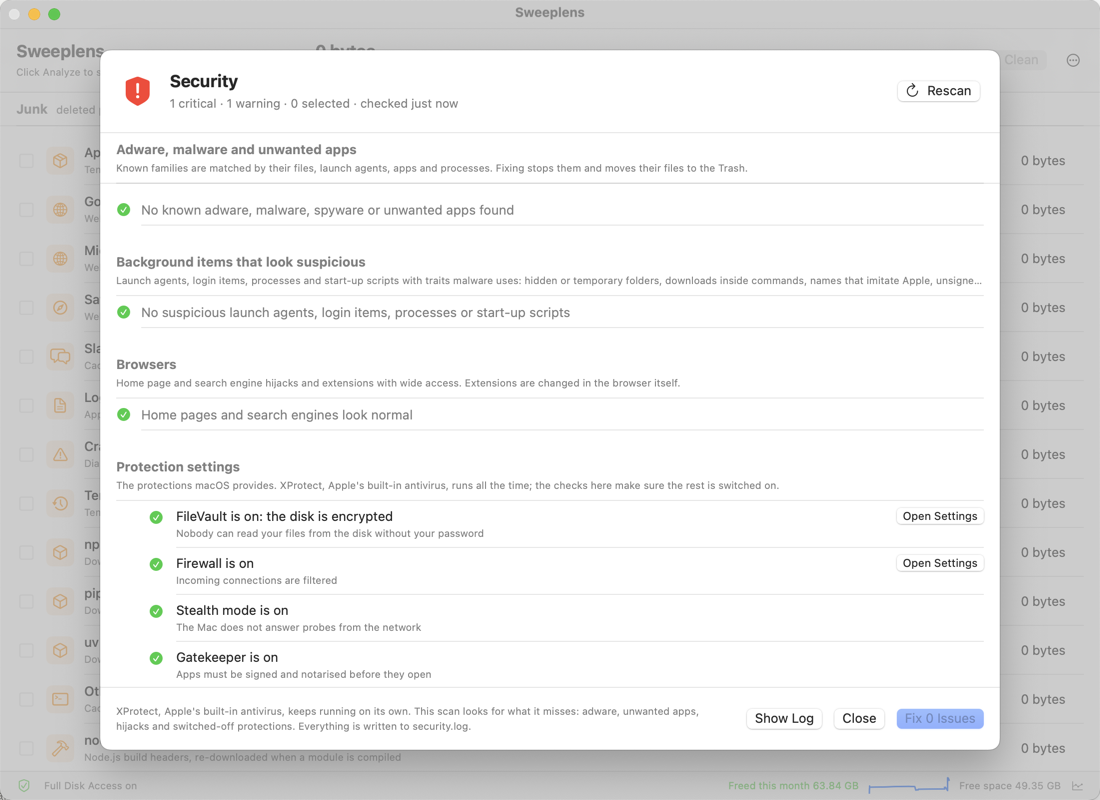Image resolution: width=1100 pixels, height=800 pixels.
Task: Click green check next to Firewall is on
Action: coord(156,564)
